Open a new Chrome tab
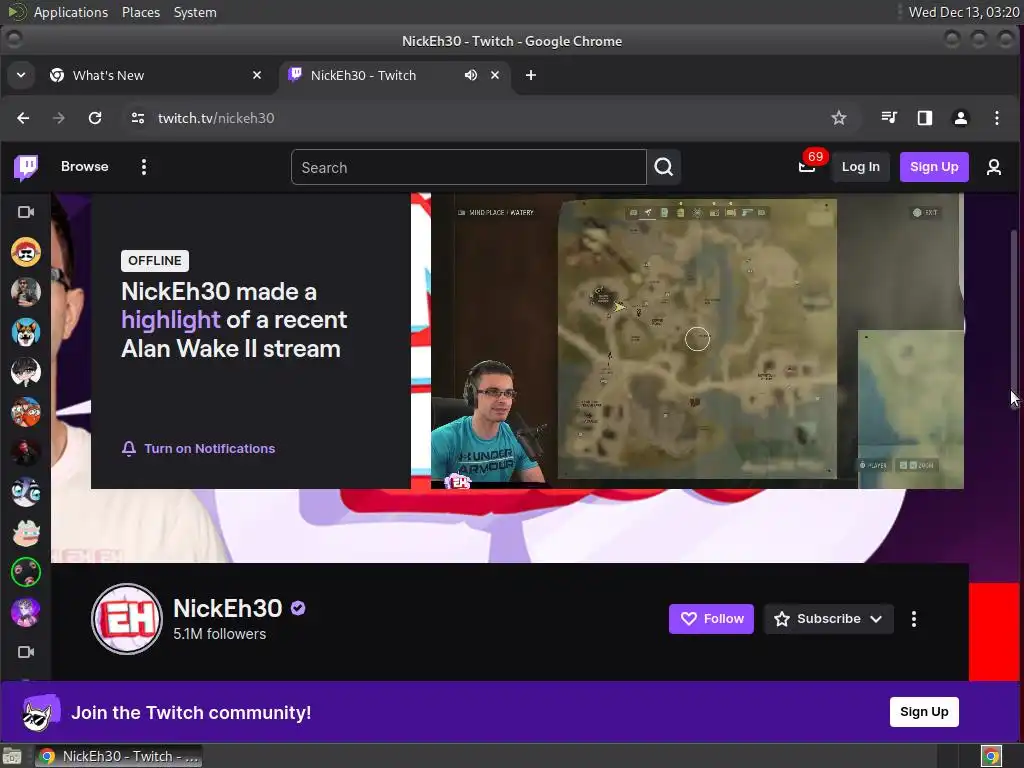The width and height of the screenshot is (1024, 768). point(531,75)
